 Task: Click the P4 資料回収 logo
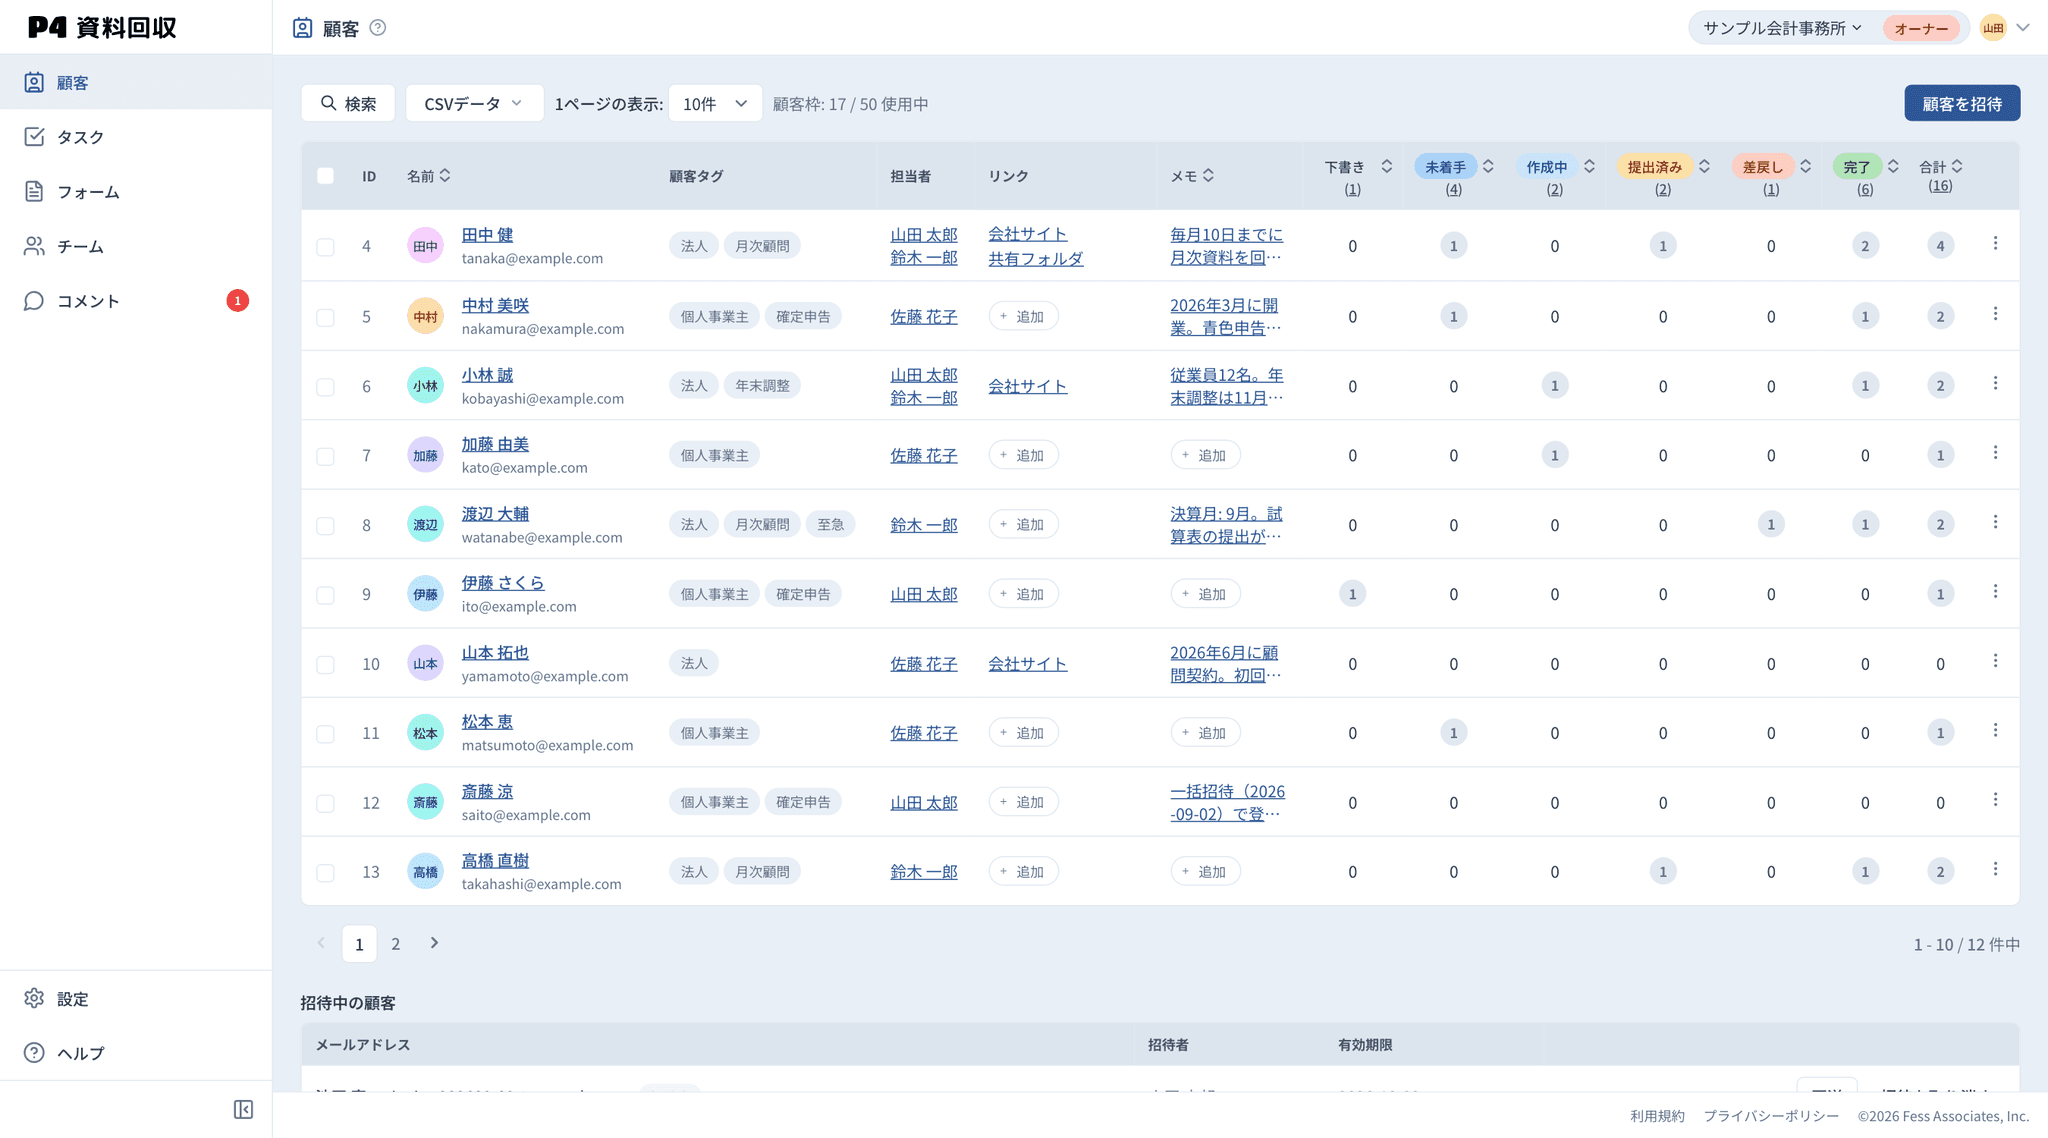coord(103,27)
